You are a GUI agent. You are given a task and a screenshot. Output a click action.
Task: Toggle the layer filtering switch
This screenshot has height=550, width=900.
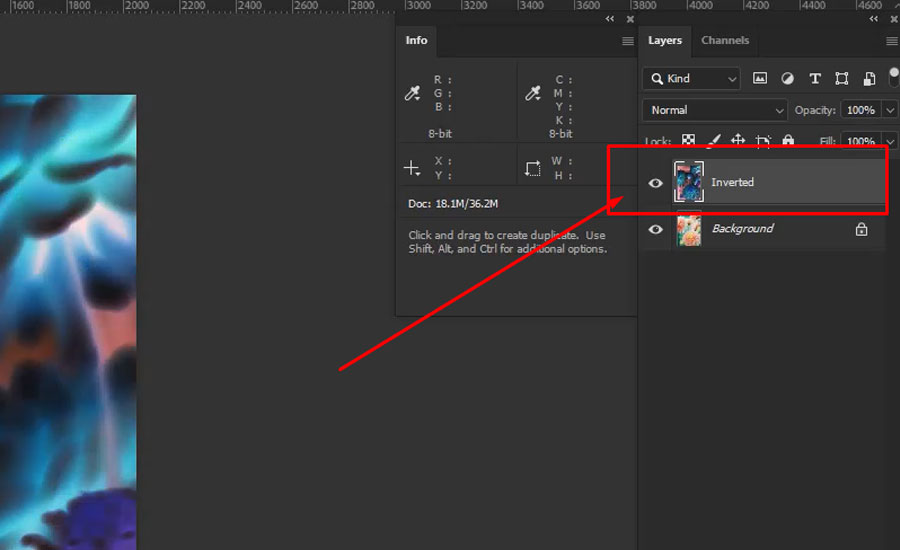[894, 78]
